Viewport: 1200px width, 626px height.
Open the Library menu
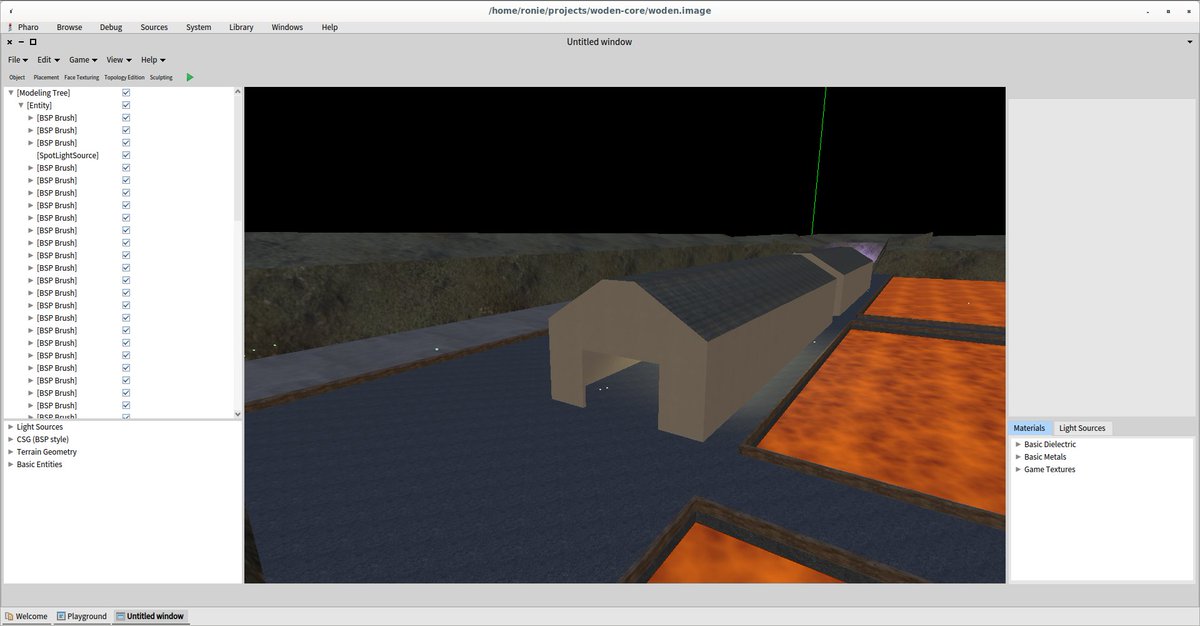click(x=241, y=27)
